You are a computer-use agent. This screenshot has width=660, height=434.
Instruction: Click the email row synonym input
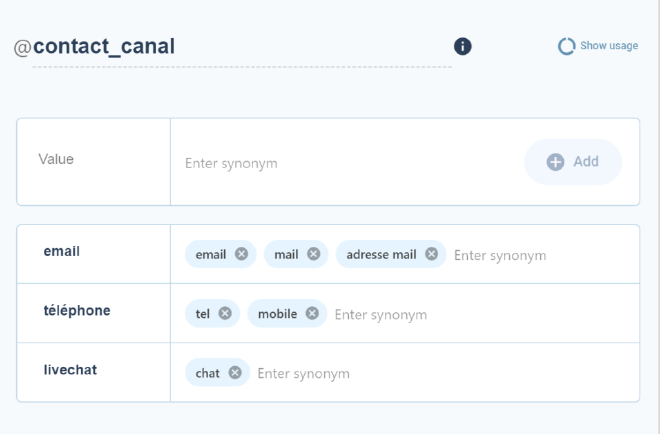click(x=543, y=255)
